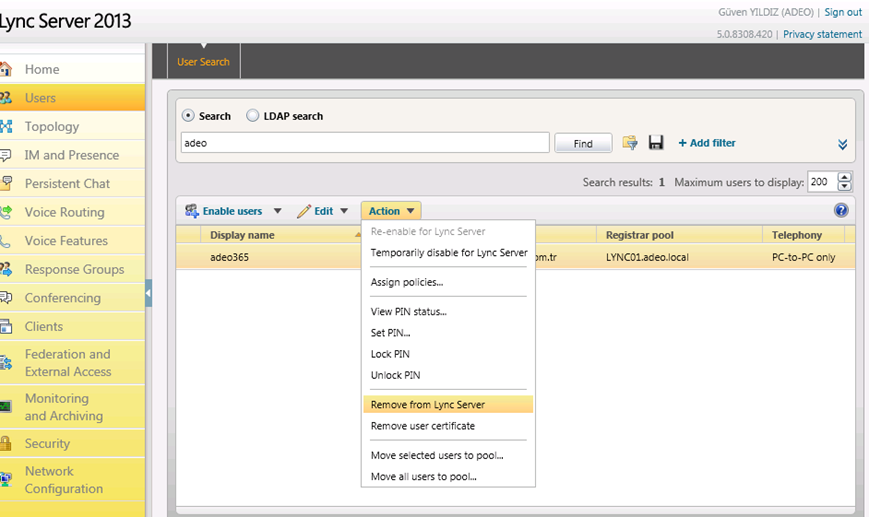
Task: Click the IM and Presence speech bubble icon
Action: click(6, 155)
